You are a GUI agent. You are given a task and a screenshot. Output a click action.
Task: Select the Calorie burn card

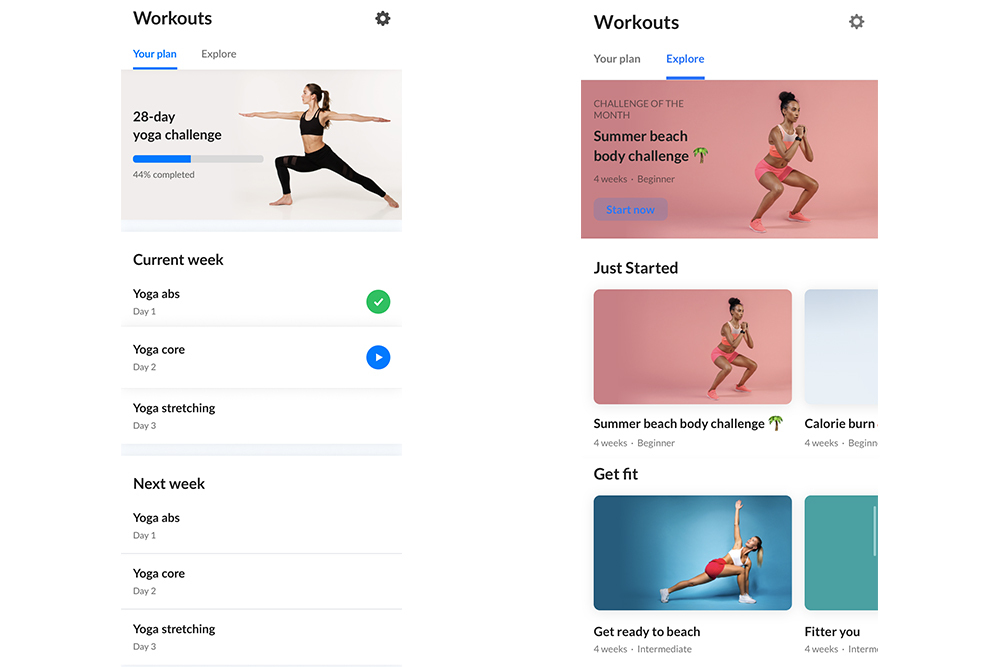coord(841,347)
